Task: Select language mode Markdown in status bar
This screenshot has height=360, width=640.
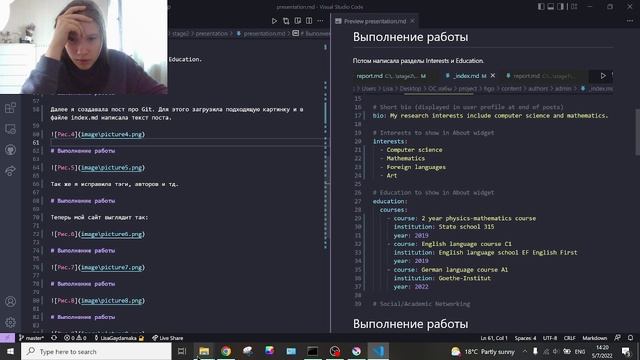Action: tap(594, 338)
